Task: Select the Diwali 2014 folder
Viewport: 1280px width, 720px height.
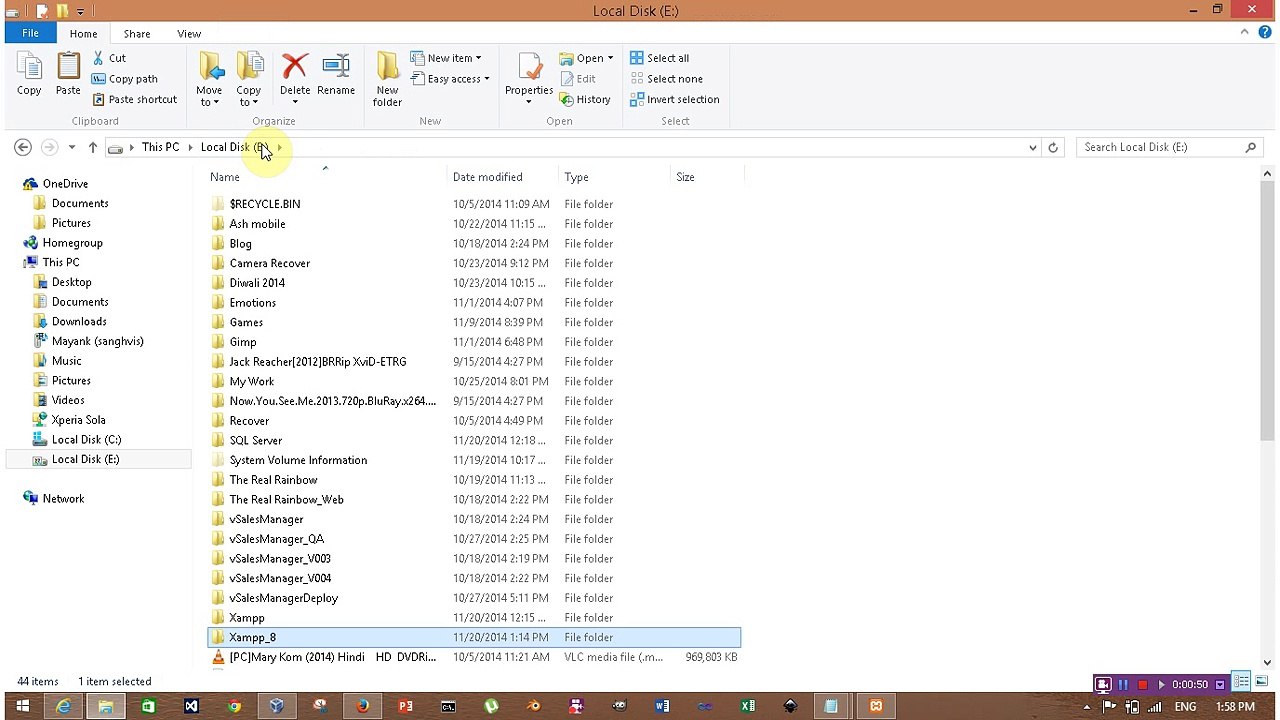Action: pyautogui.click(x=257, y=283)
